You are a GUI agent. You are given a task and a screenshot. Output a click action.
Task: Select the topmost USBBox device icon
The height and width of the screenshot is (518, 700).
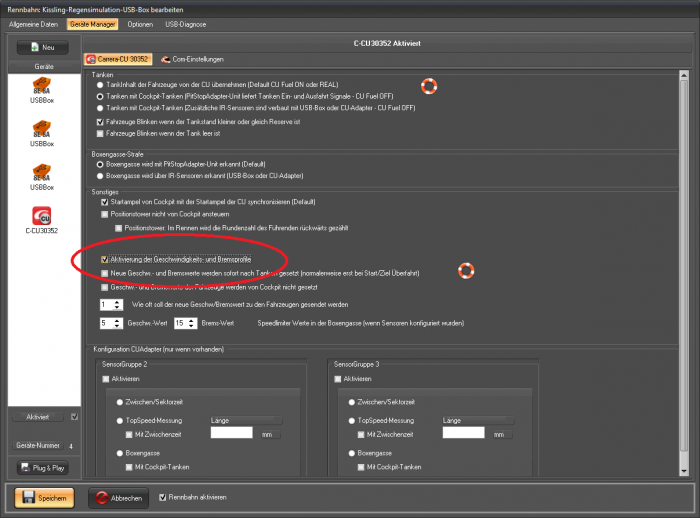[42, 88]
